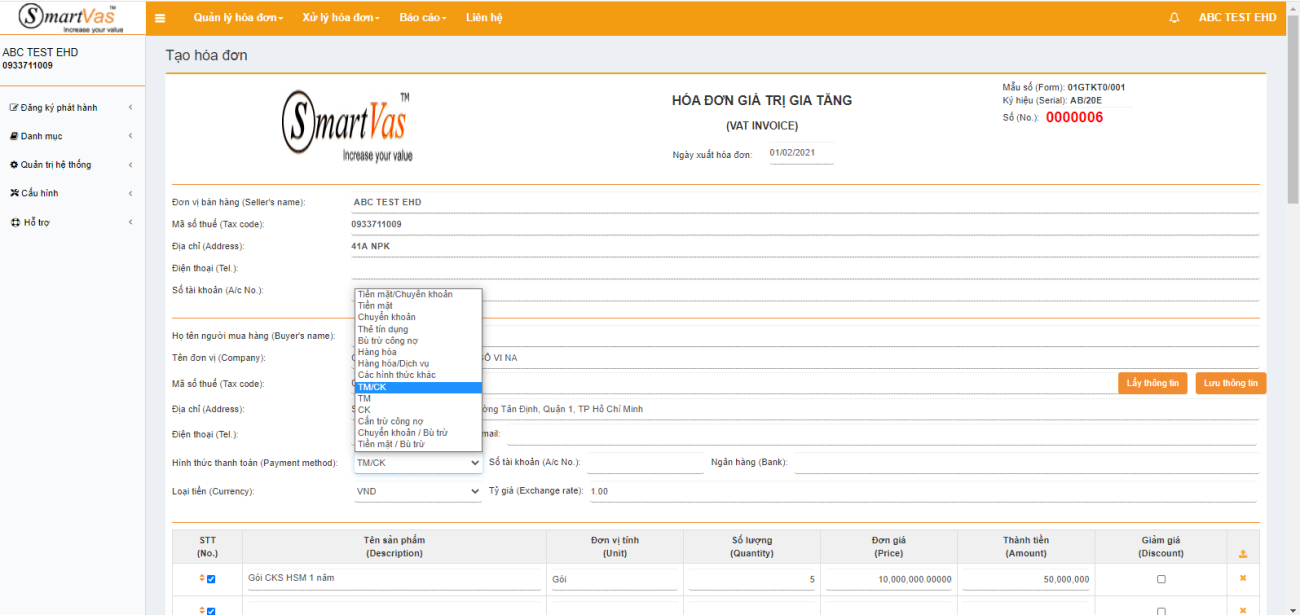1300x615 pixels.
Task: Click the lifebuoy icon beside Hỗ trợ
Action: [x=15, y=222]
